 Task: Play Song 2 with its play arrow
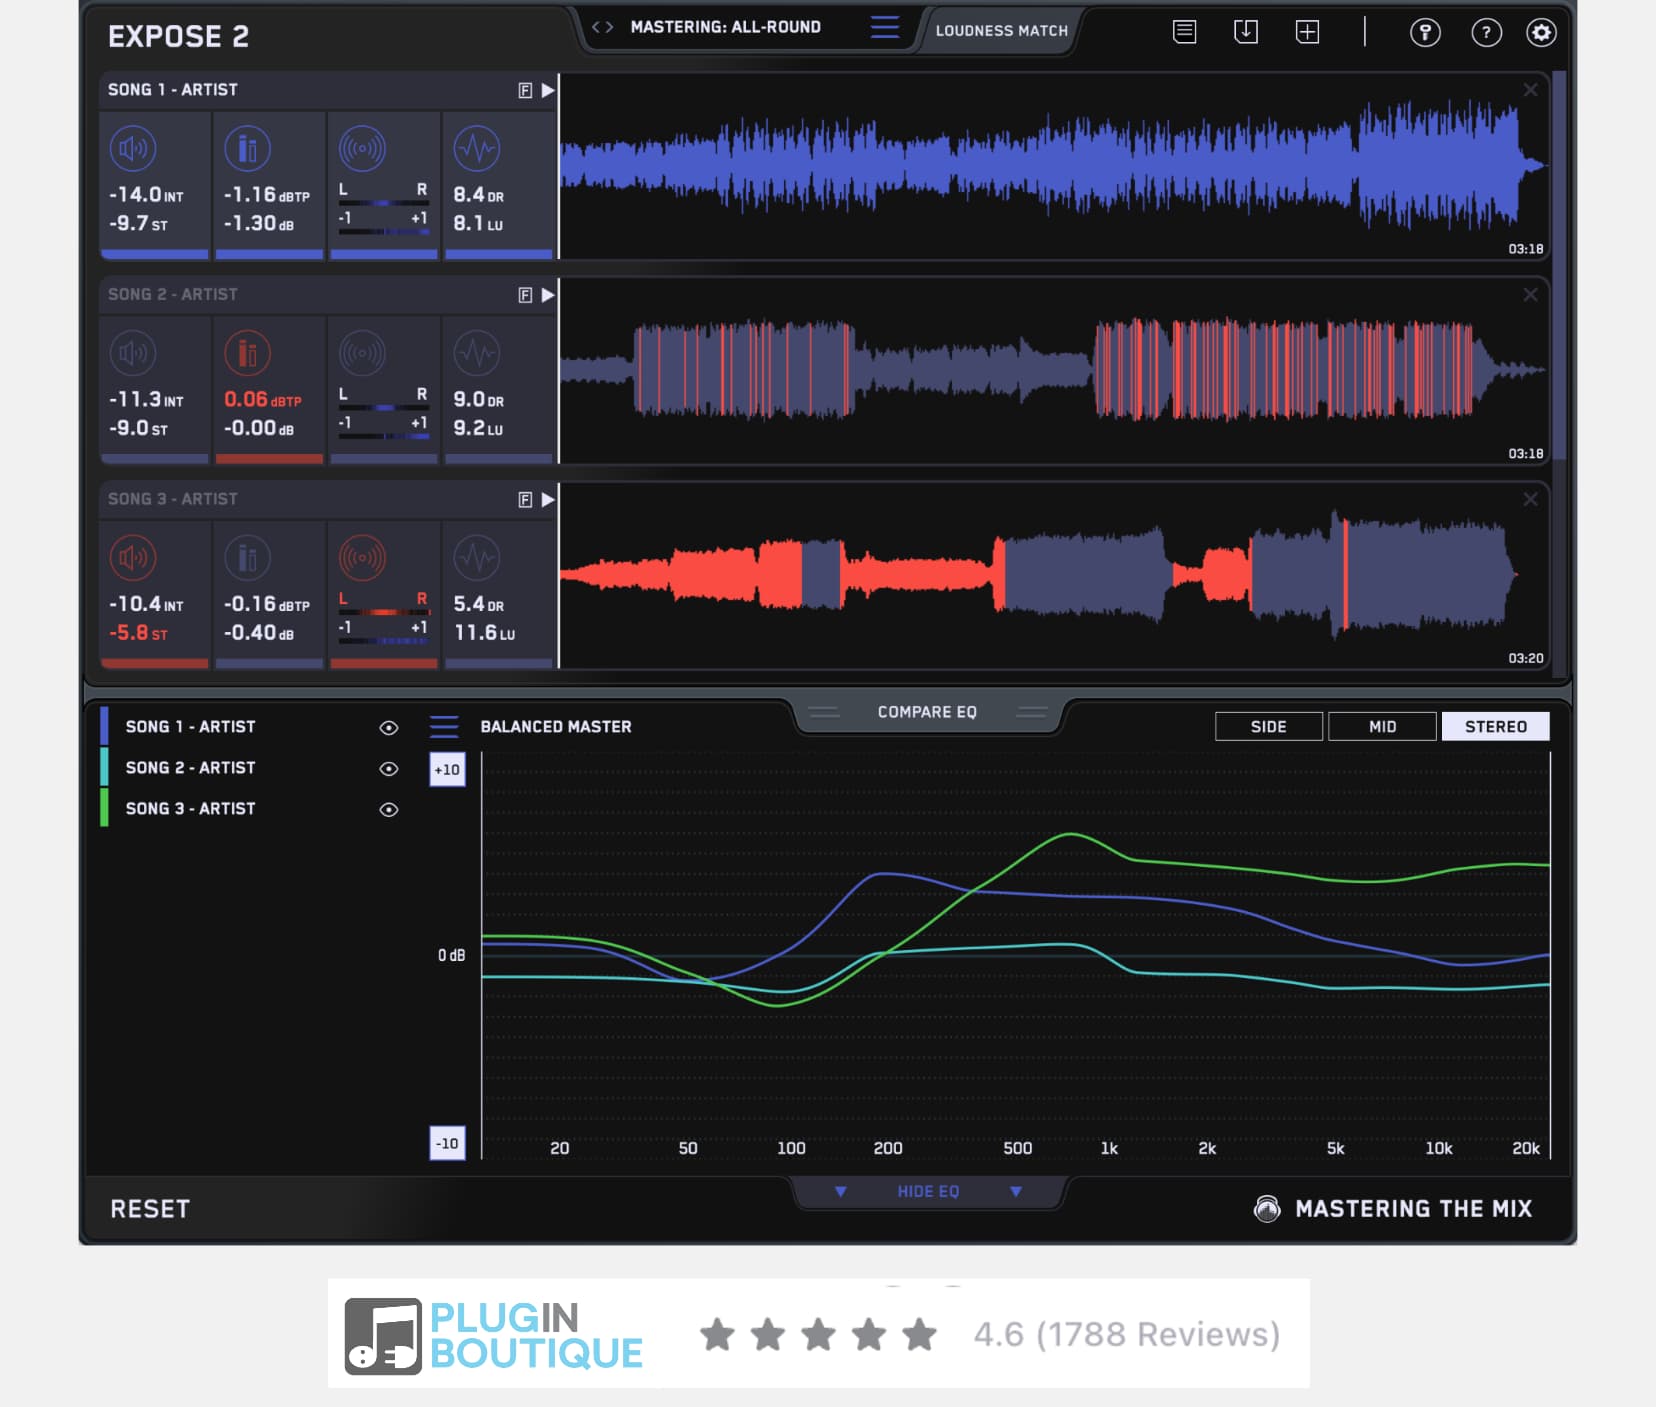(x=548, y=295)
